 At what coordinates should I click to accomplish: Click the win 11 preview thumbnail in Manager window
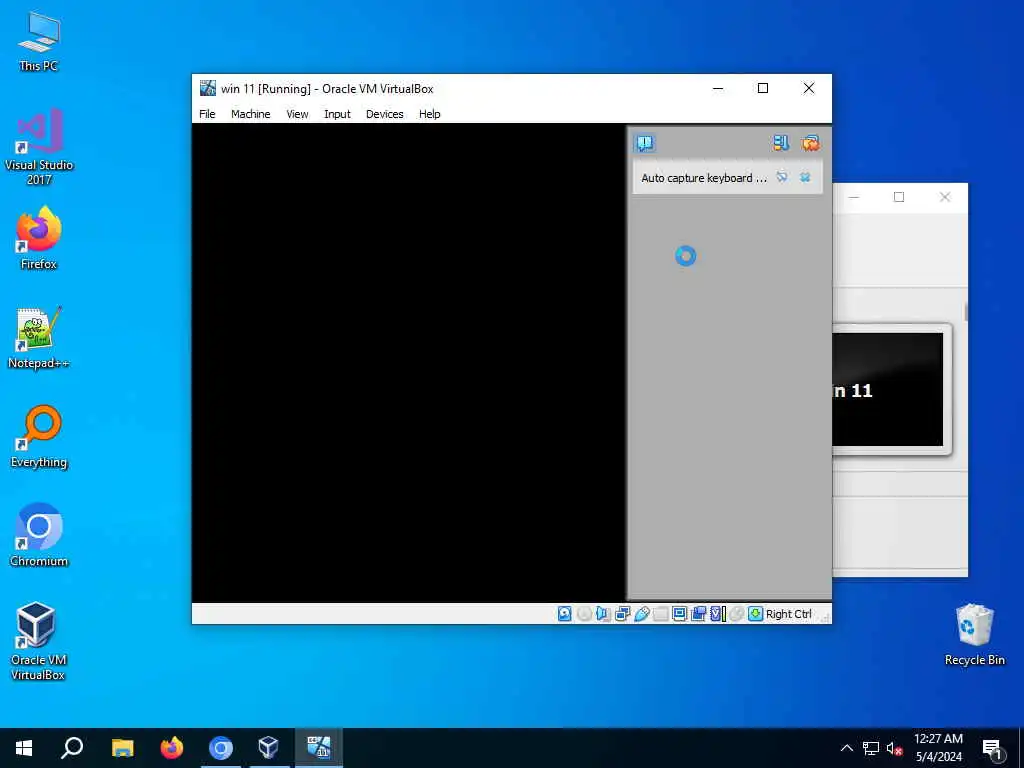(888, 389)
